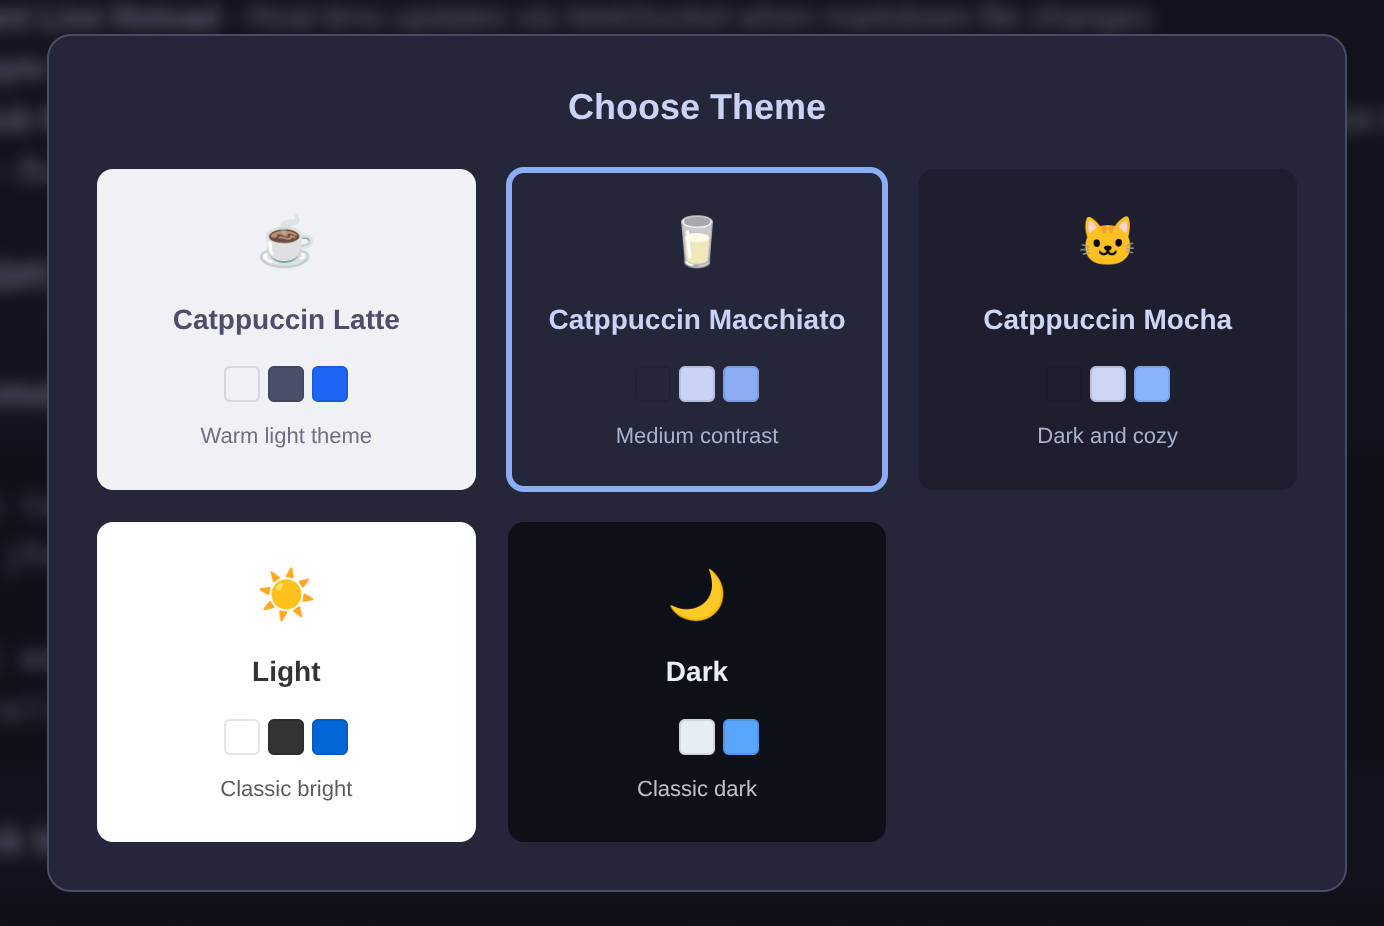Click the dark slate swatch on Latte card
Screen dimensions: 1384x926
click(x=286, y=383)
